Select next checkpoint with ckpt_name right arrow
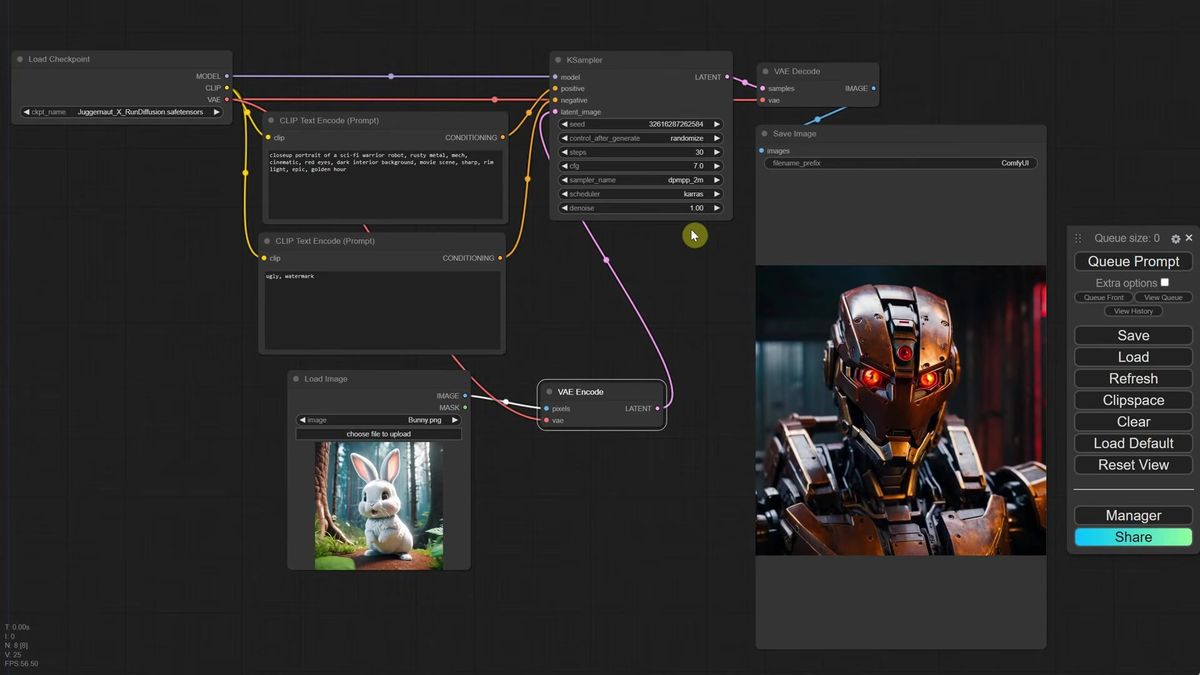Screen dimensions: 1200x675 [217, 112]
